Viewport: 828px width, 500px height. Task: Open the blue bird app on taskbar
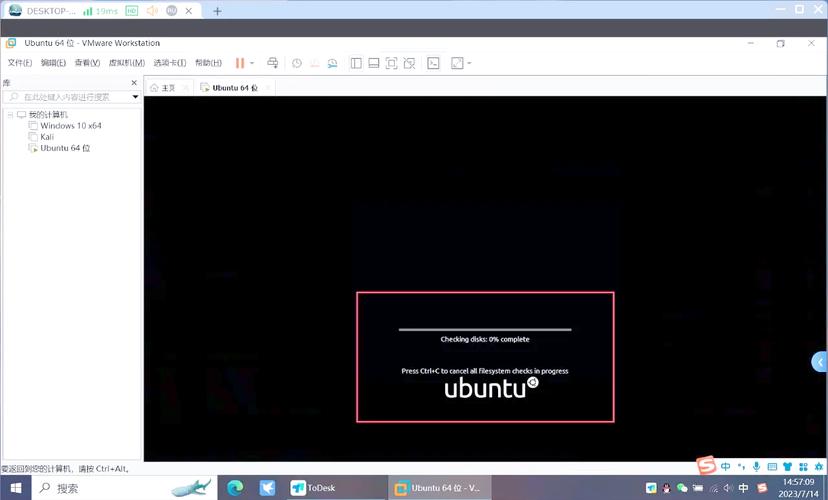coord(267,488)
